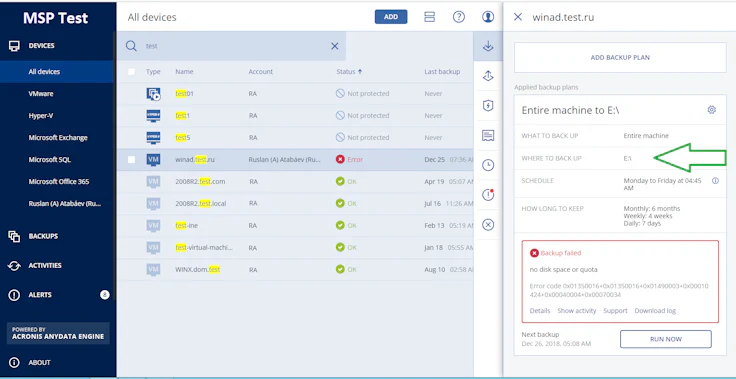Viewport: 736px width, 379px height.
Task: Select Ruslan (A) Atabáev group in sidebar
Action: (x=65, y=203)
